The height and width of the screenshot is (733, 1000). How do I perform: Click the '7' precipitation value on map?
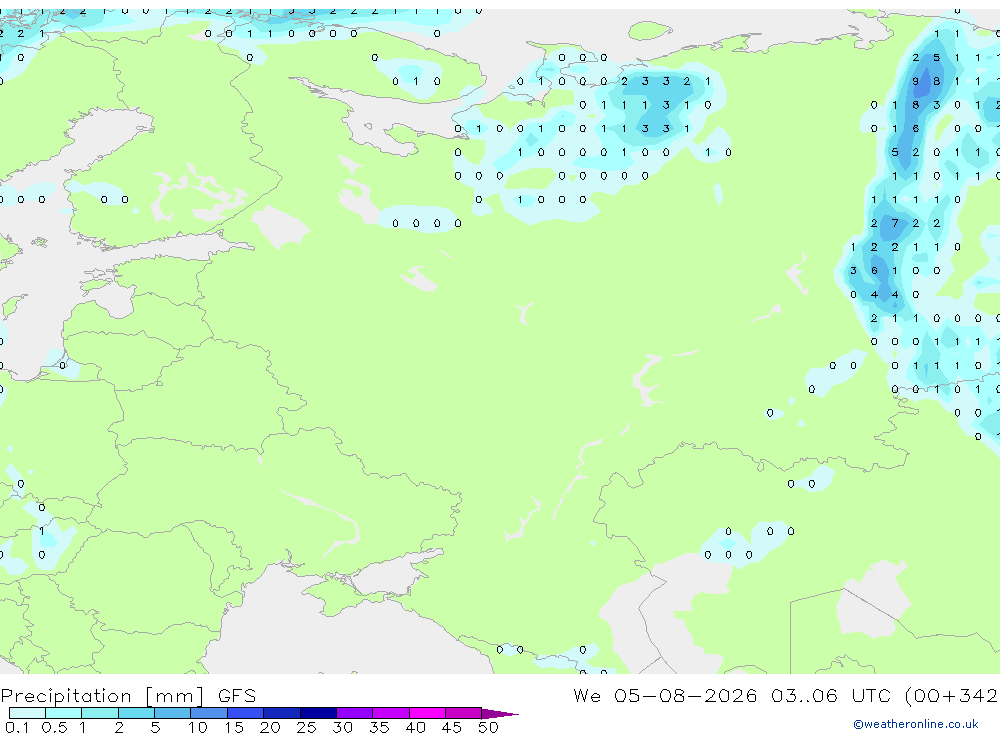[895, 223]
